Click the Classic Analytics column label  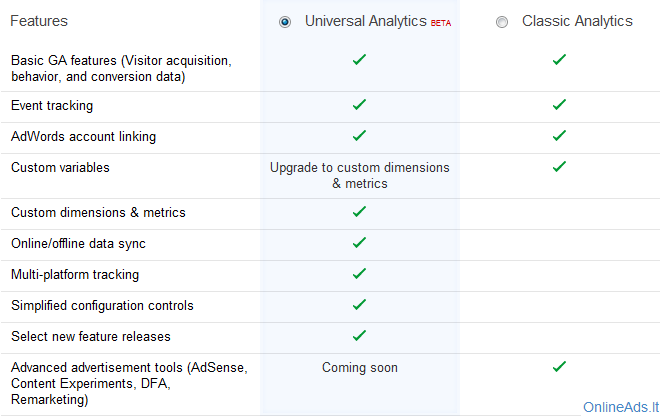577,21
